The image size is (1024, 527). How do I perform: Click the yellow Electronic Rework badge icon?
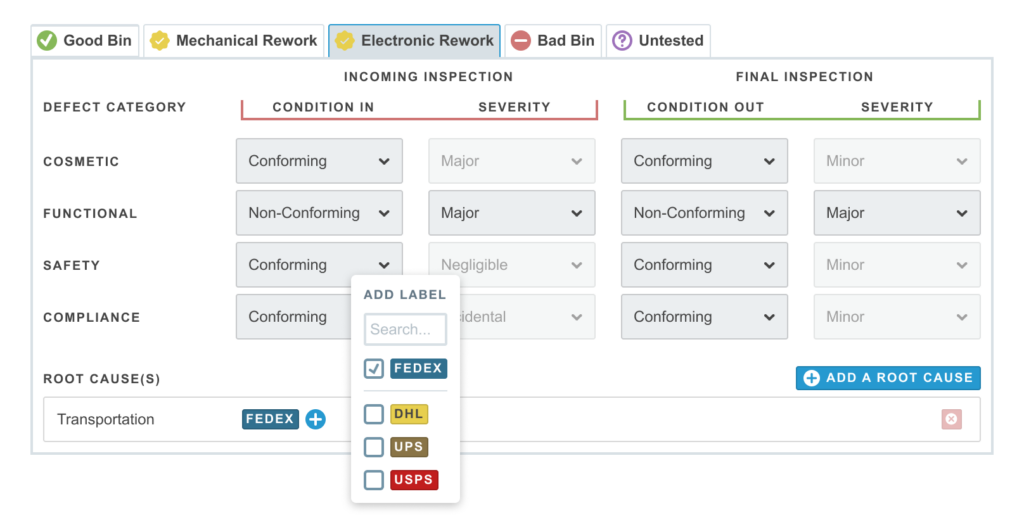click(345, 41)
